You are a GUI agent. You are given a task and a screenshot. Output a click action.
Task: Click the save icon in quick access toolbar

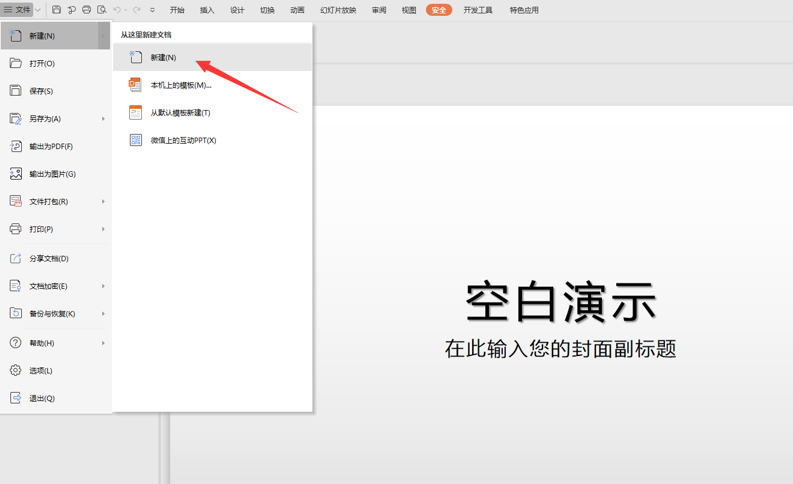(57, 10)
